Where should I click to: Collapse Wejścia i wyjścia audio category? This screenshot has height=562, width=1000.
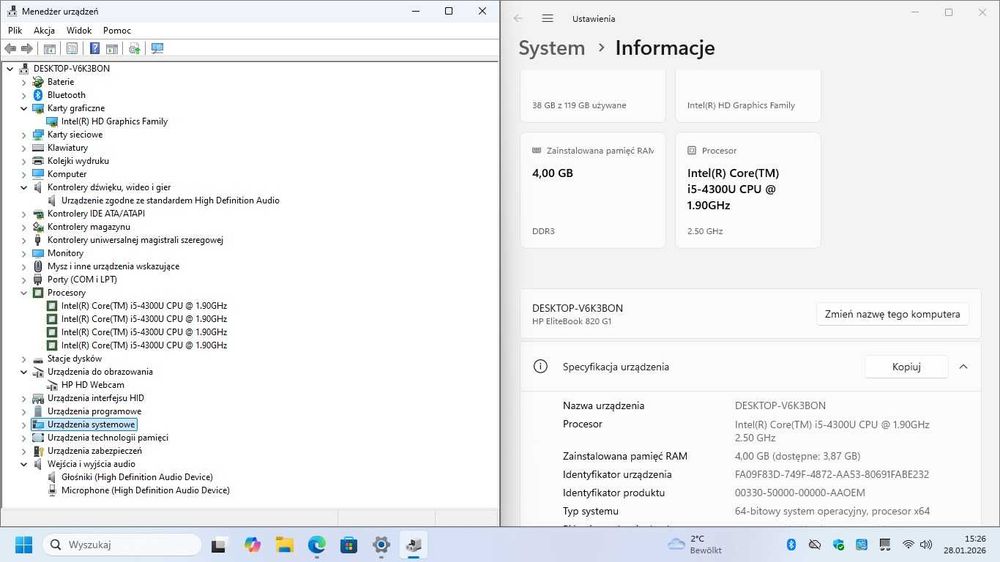point(24,464)
